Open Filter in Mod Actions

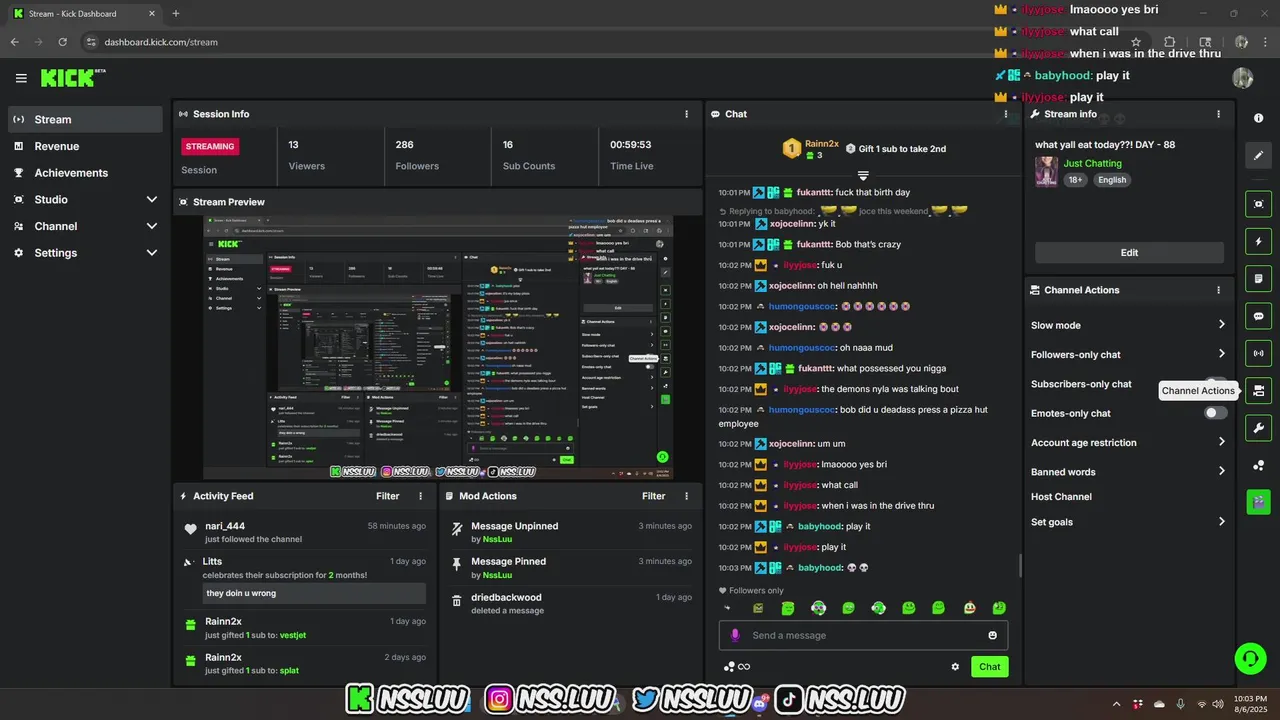pyautogui.click(x=653, y=496)
